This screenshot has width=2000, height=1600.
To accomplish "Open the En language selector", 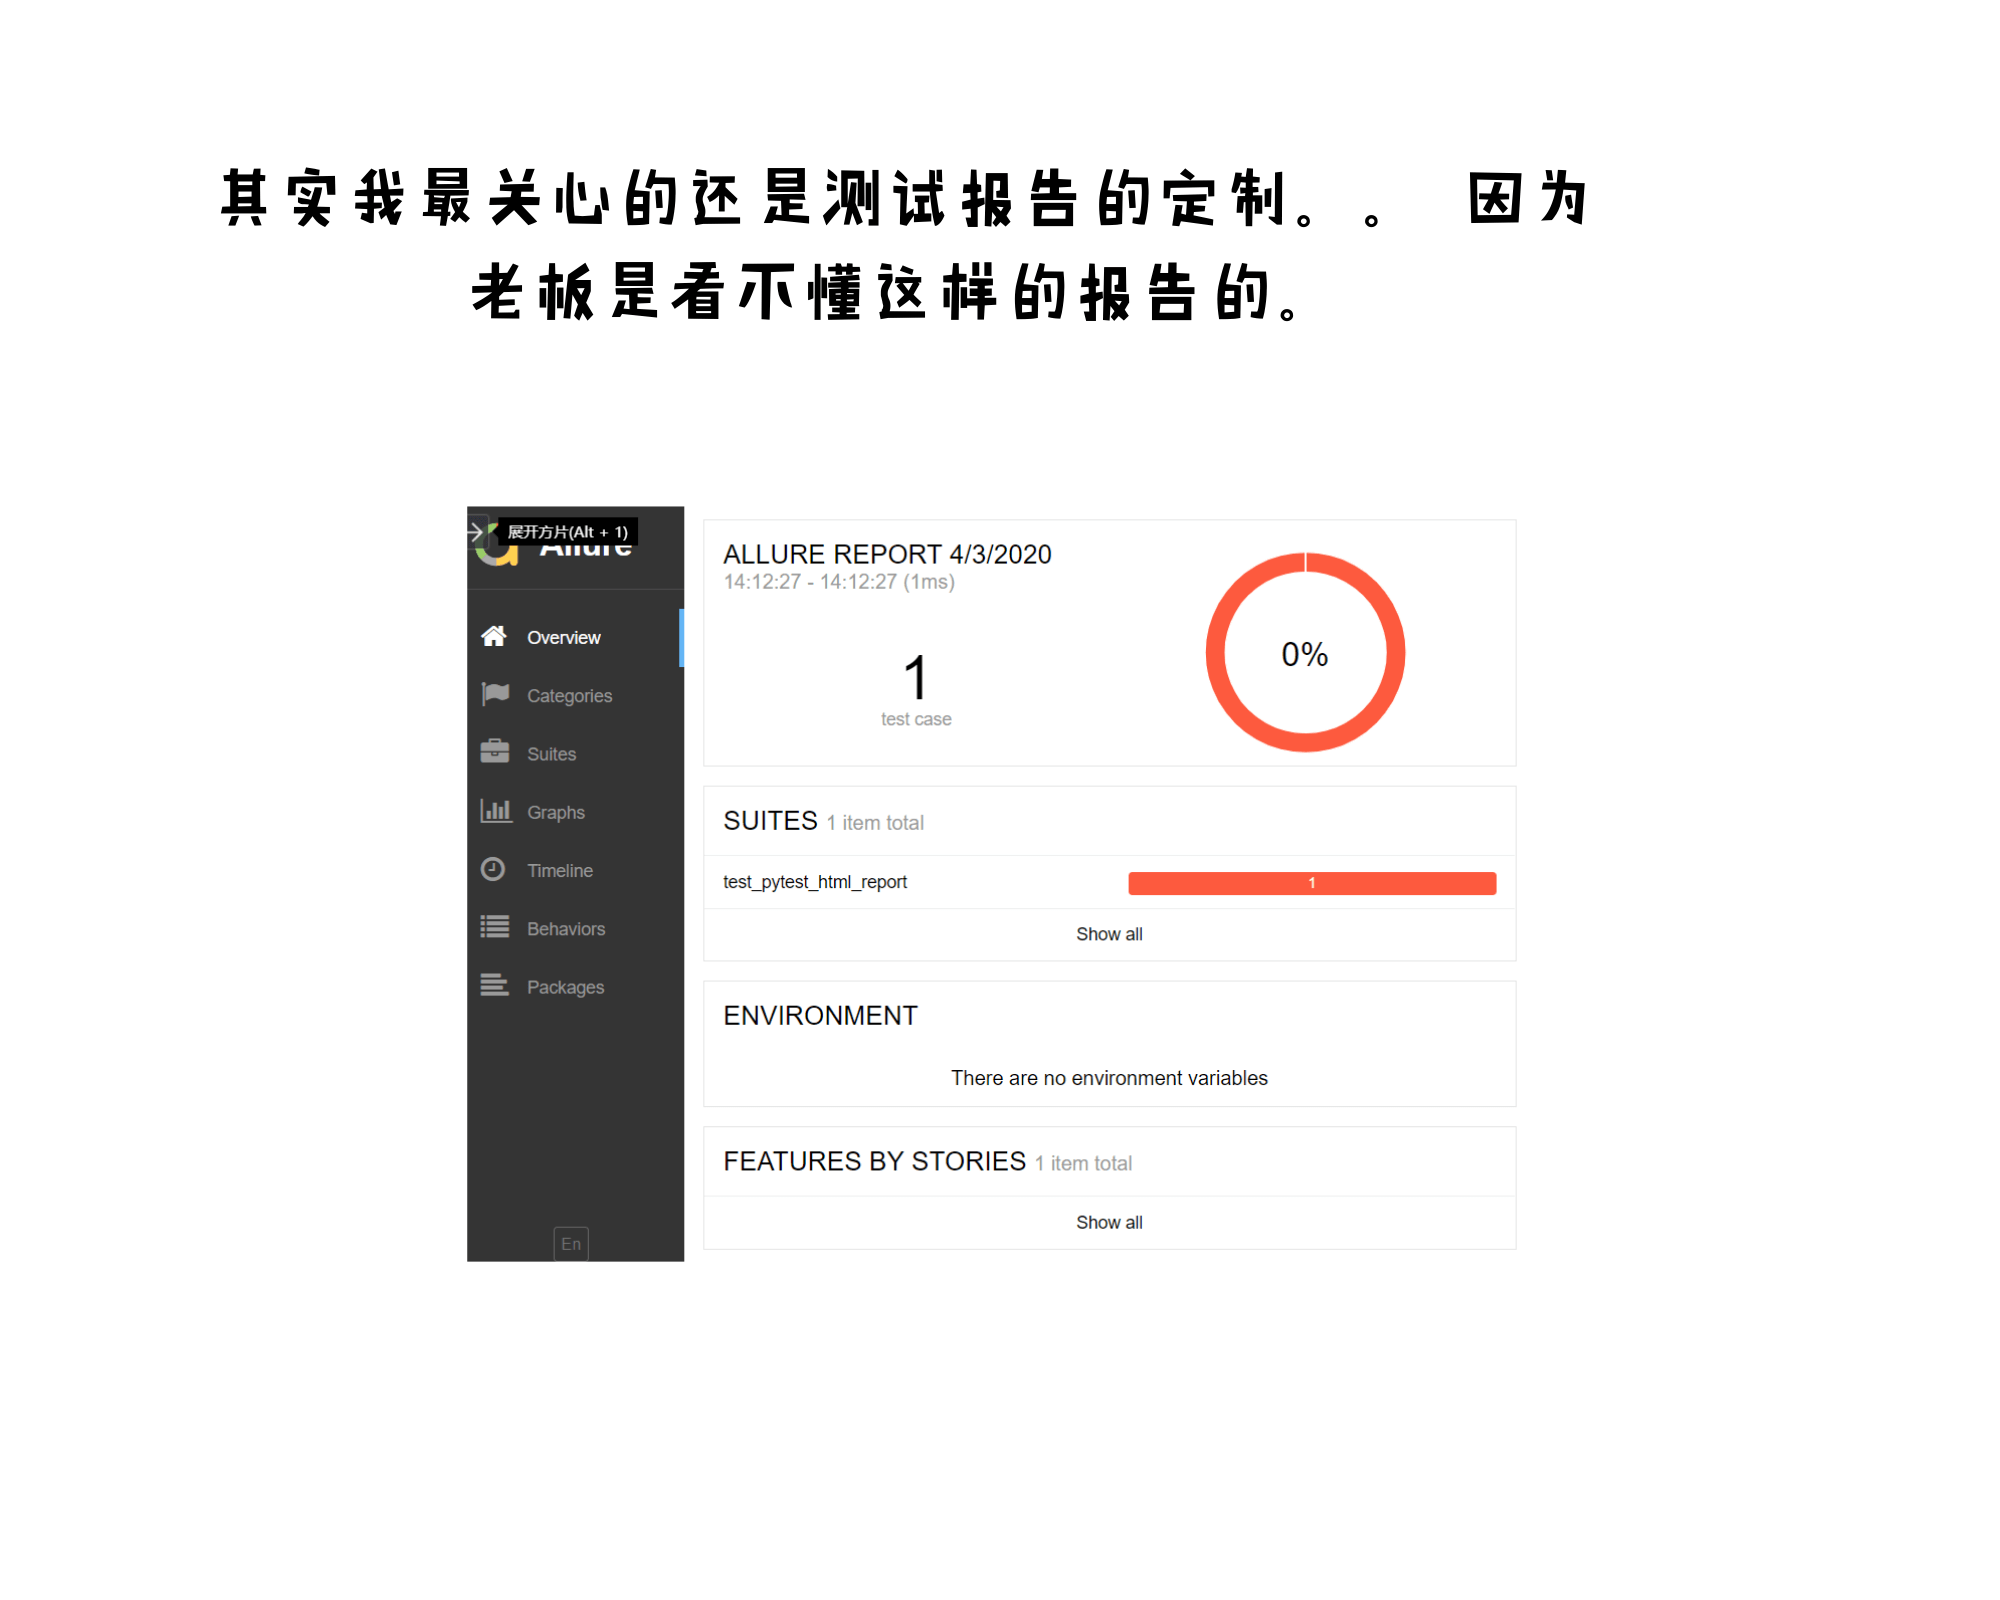I will [571, 1244].
